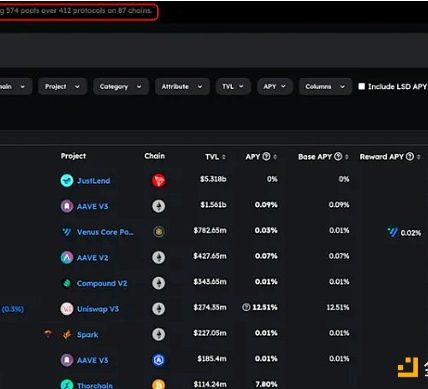The width and height of the screenshot is (428, 389).
Task: Click the Spark project flame icon
Action: tap(67, 334)
